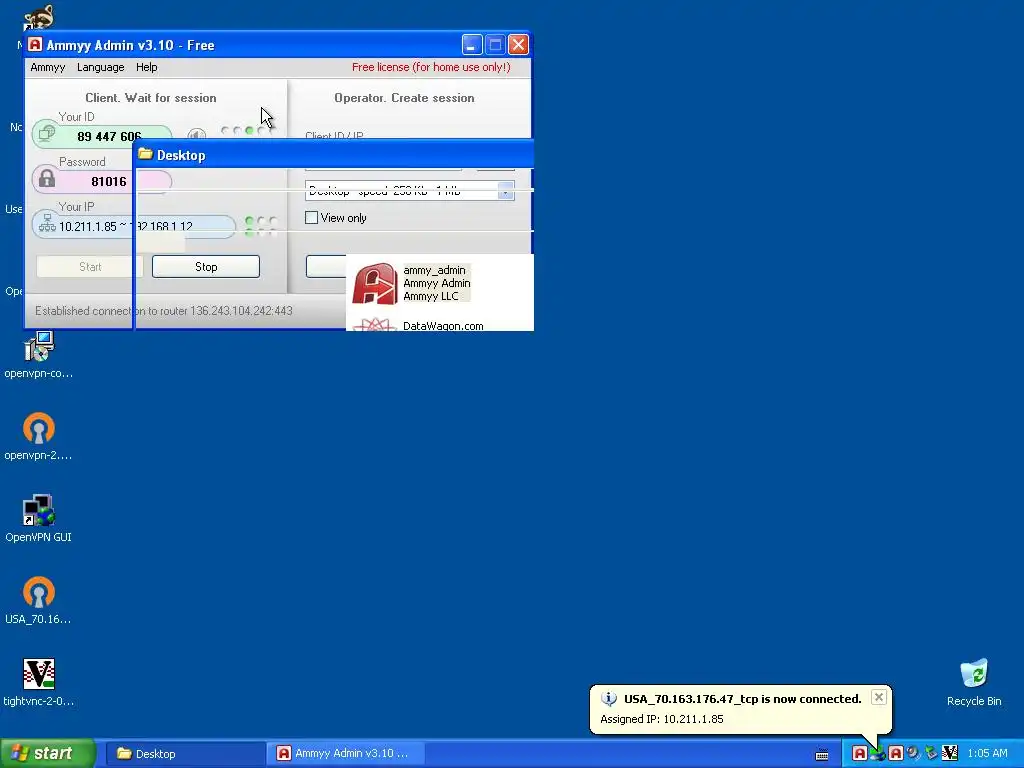Click the Stop button

[206, 266]
